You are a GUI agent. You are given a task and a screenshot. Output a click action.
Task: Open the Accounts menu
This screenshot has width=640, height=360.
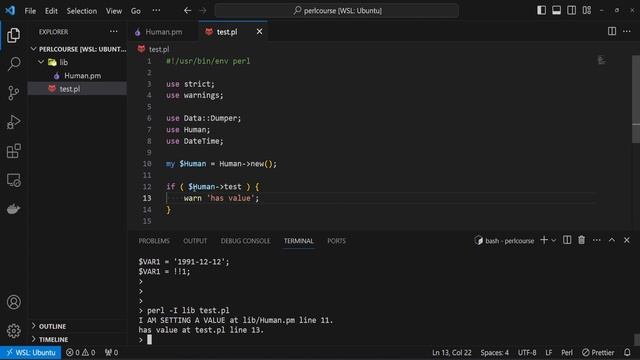click(x=13, y=302)
